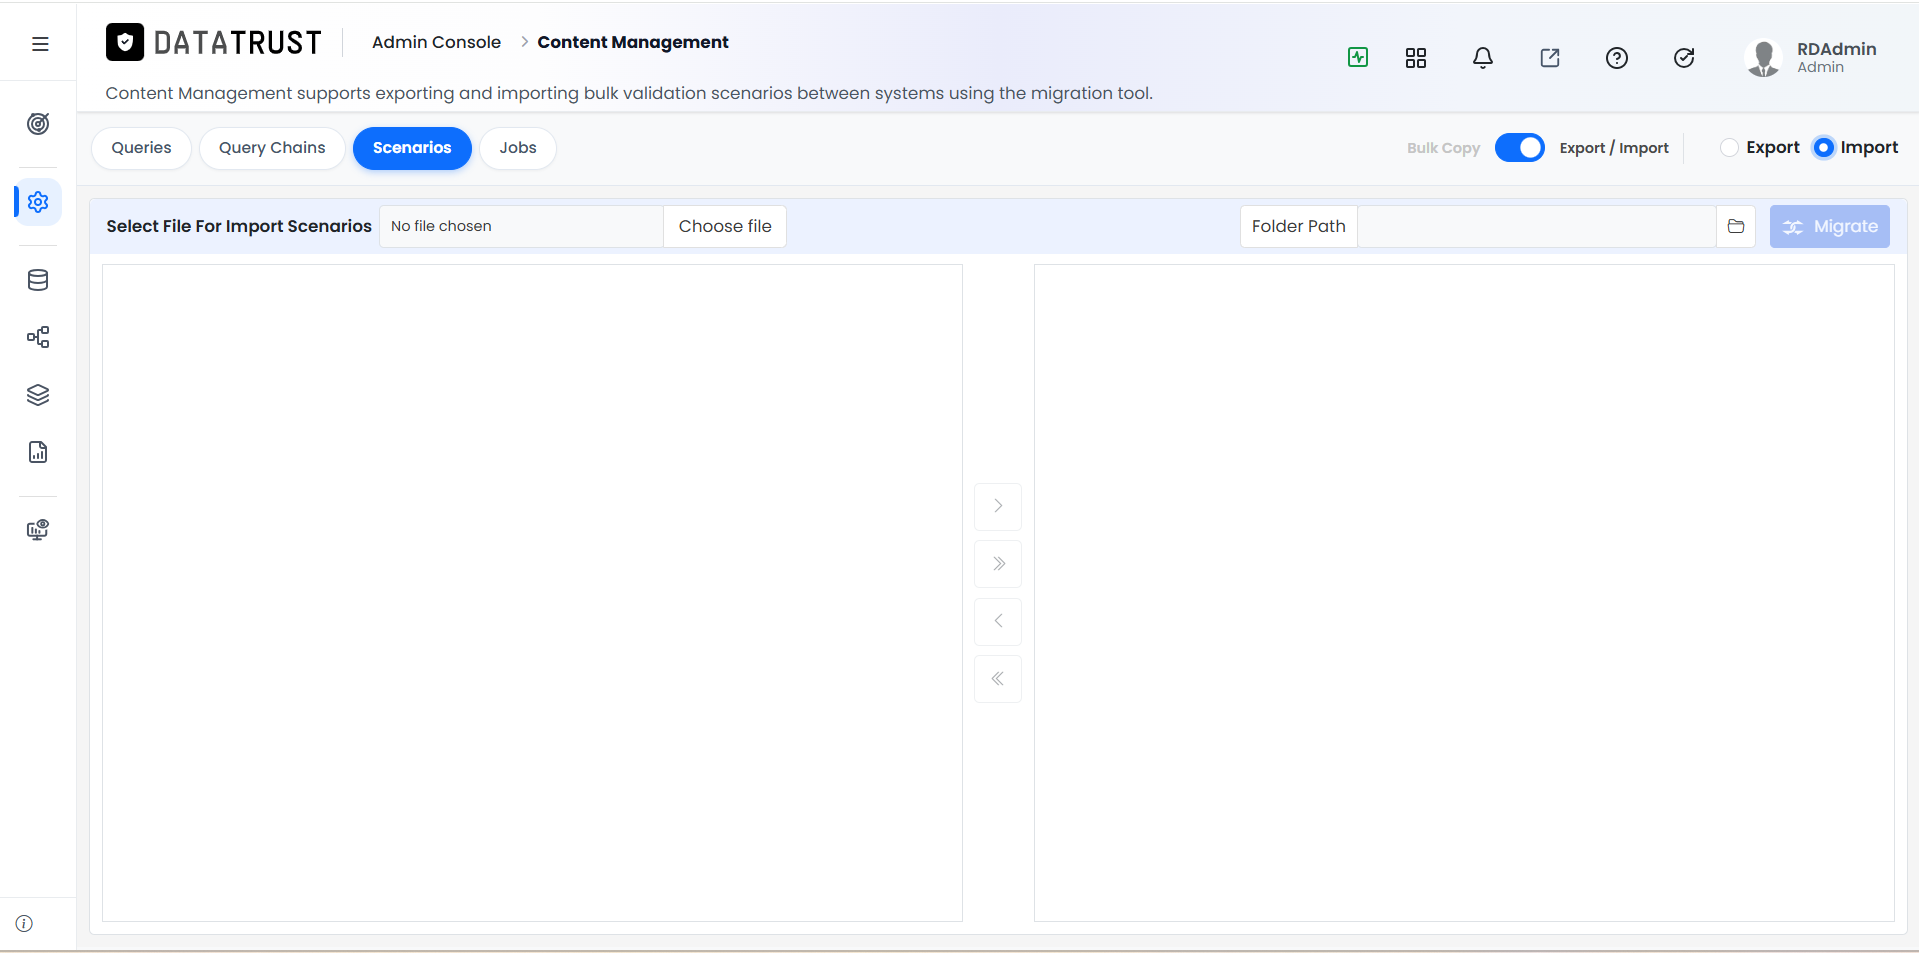Move selected item right with single arrow
Screen dimensions: 1919x953
[x=998, y=506]
